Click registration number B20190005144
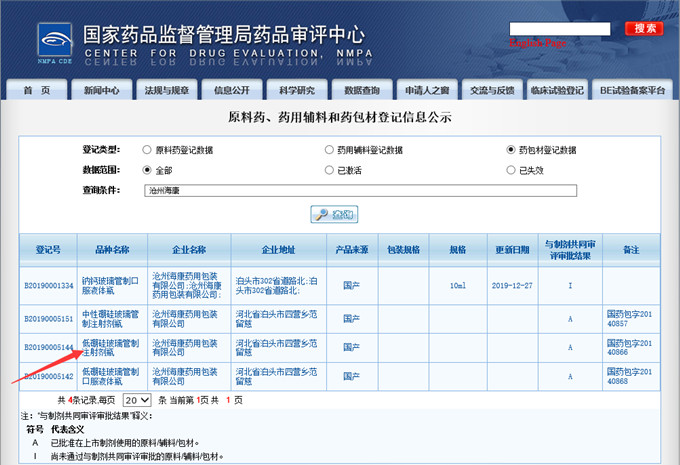 (49, 347)
